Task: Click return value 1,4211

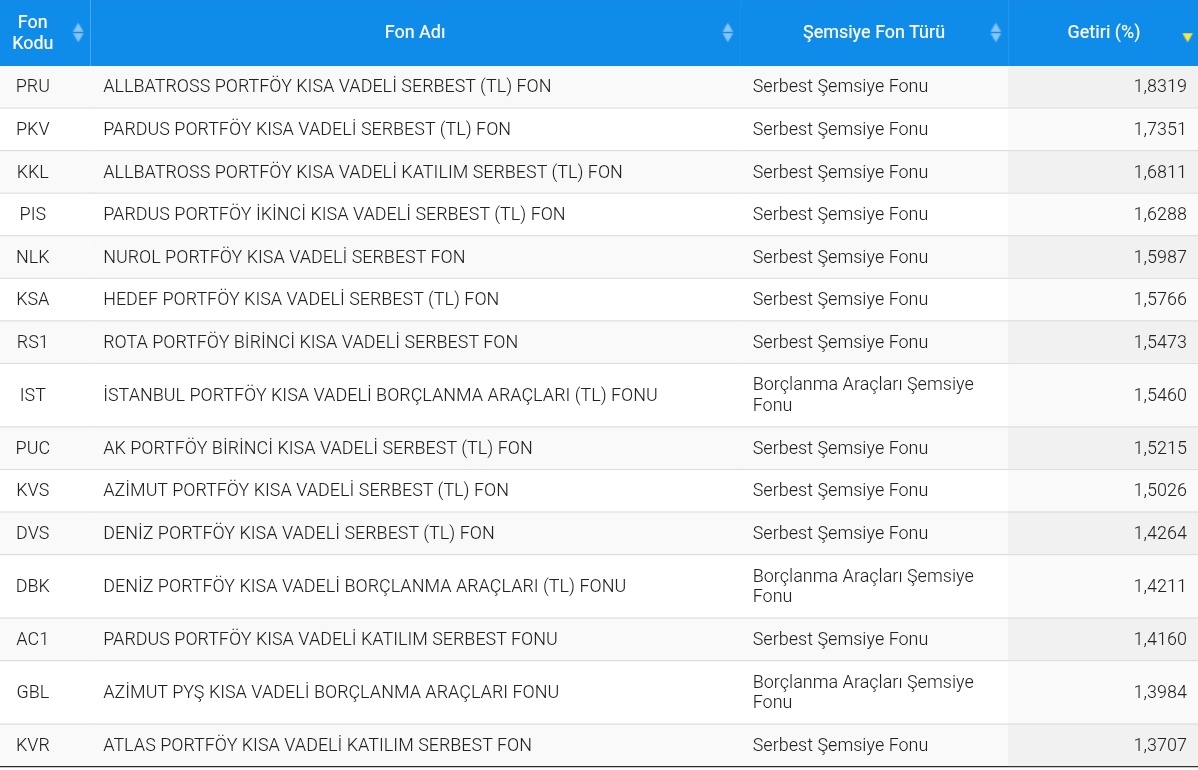Action: tap(1160, 586)
